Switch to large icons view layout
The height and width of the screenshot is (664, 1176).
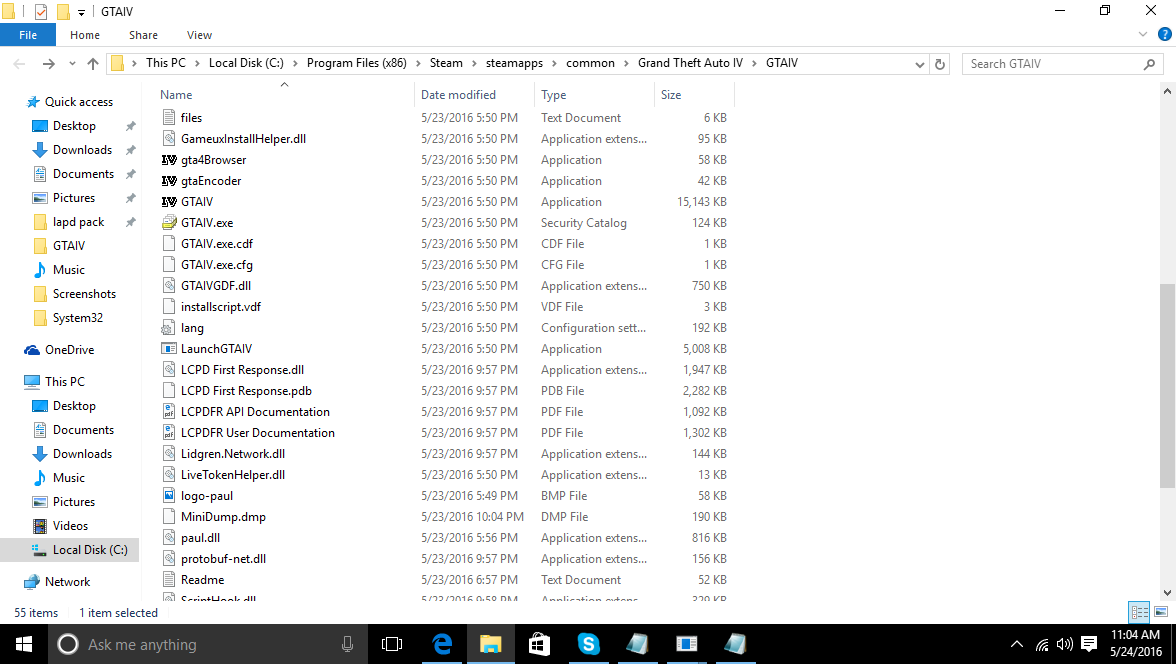pyautogui.click(x=1161, y=612)
